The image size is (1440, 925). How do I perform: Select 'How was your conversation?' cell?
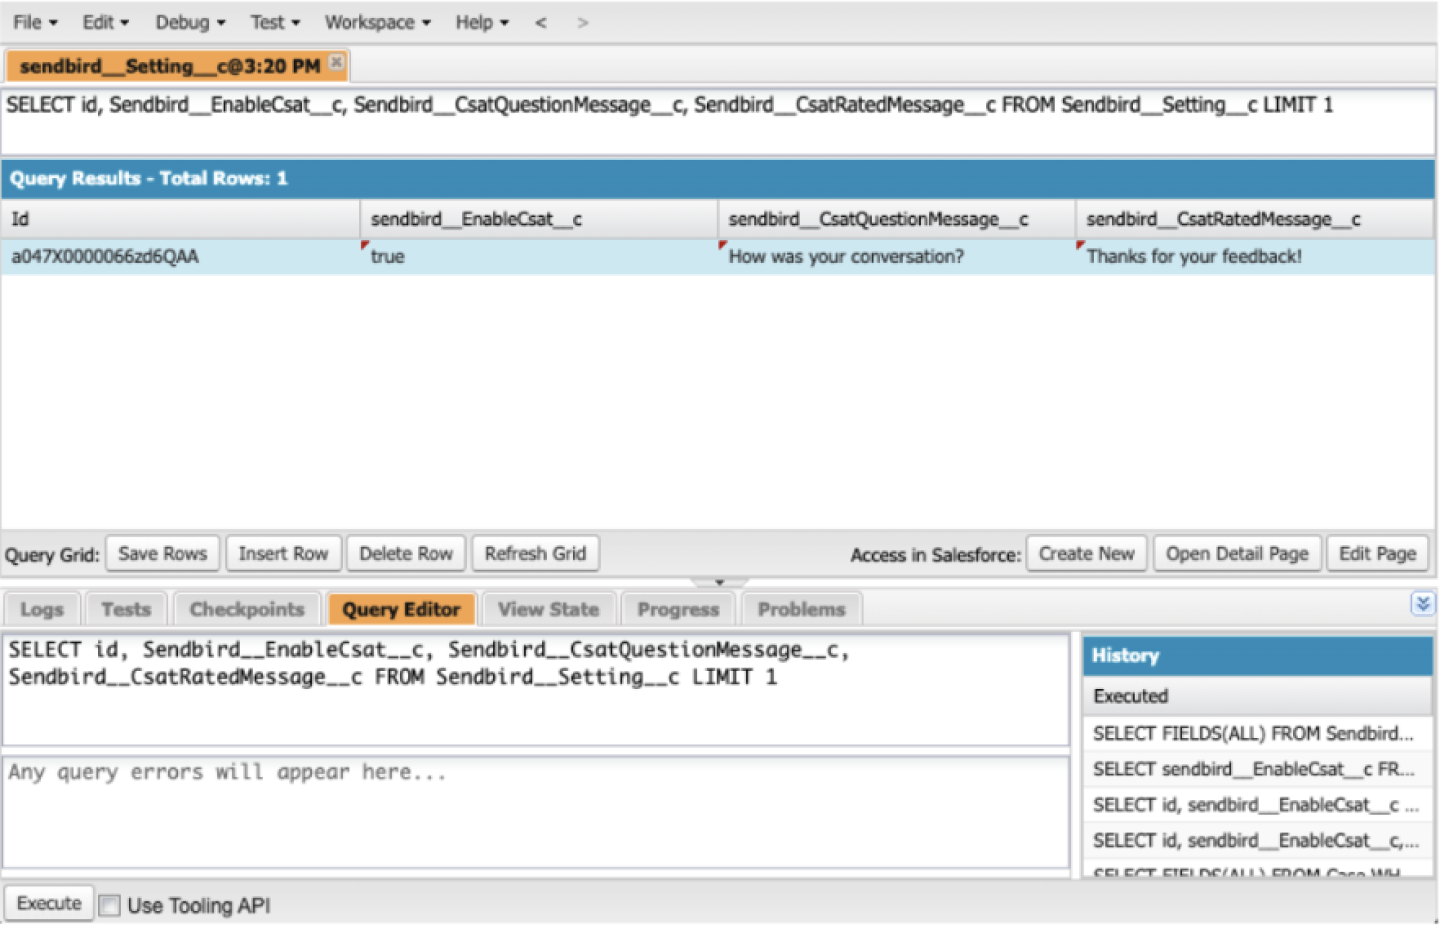897,257
